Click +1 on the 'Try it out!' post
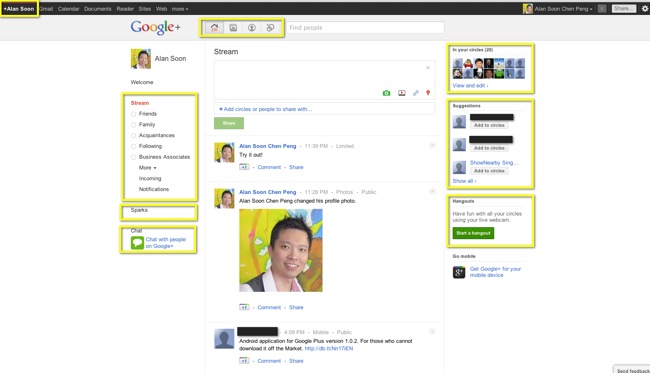Screen dimensions: 650x373 click(x=244, y=167)
